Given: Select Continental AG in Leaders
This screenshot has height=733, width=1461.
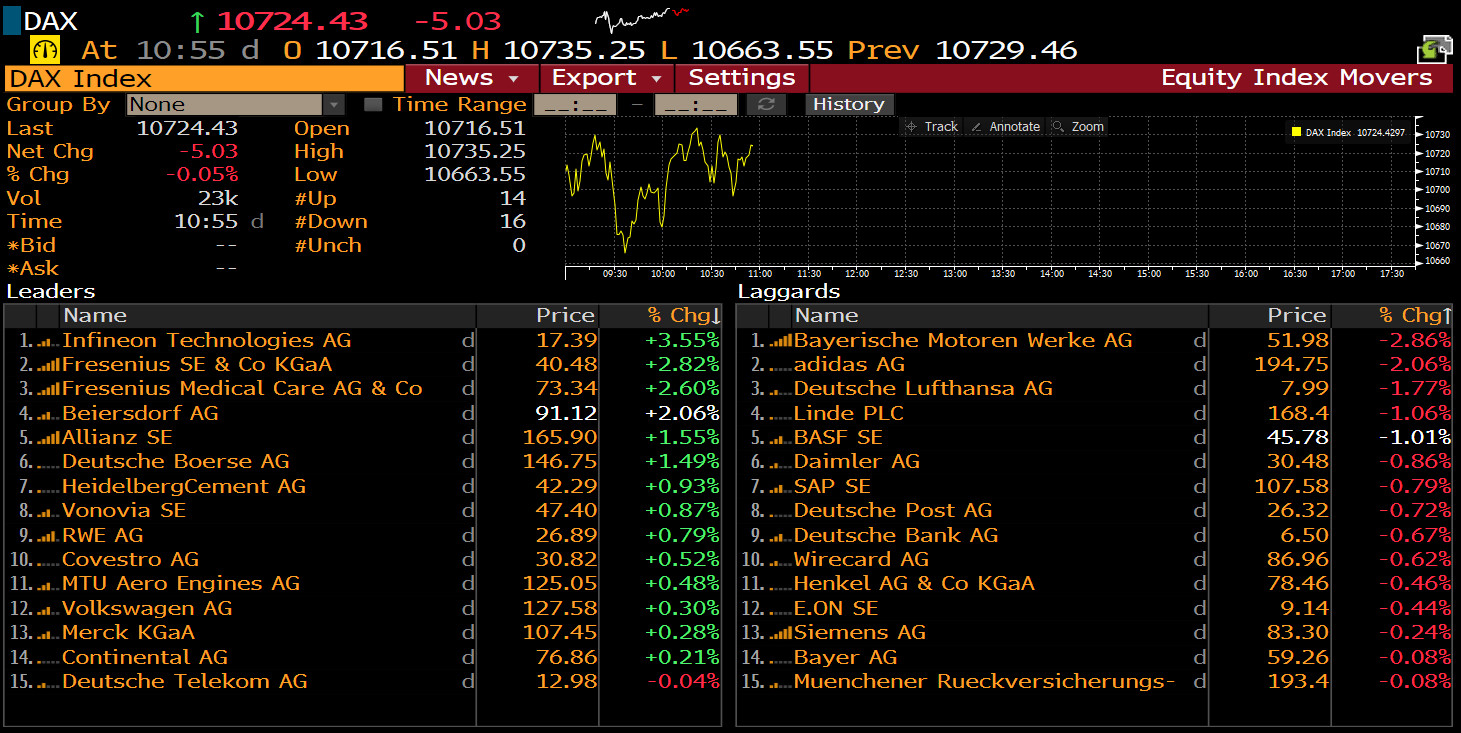Looking at the screenshot, I should click(x=145, y=657).
